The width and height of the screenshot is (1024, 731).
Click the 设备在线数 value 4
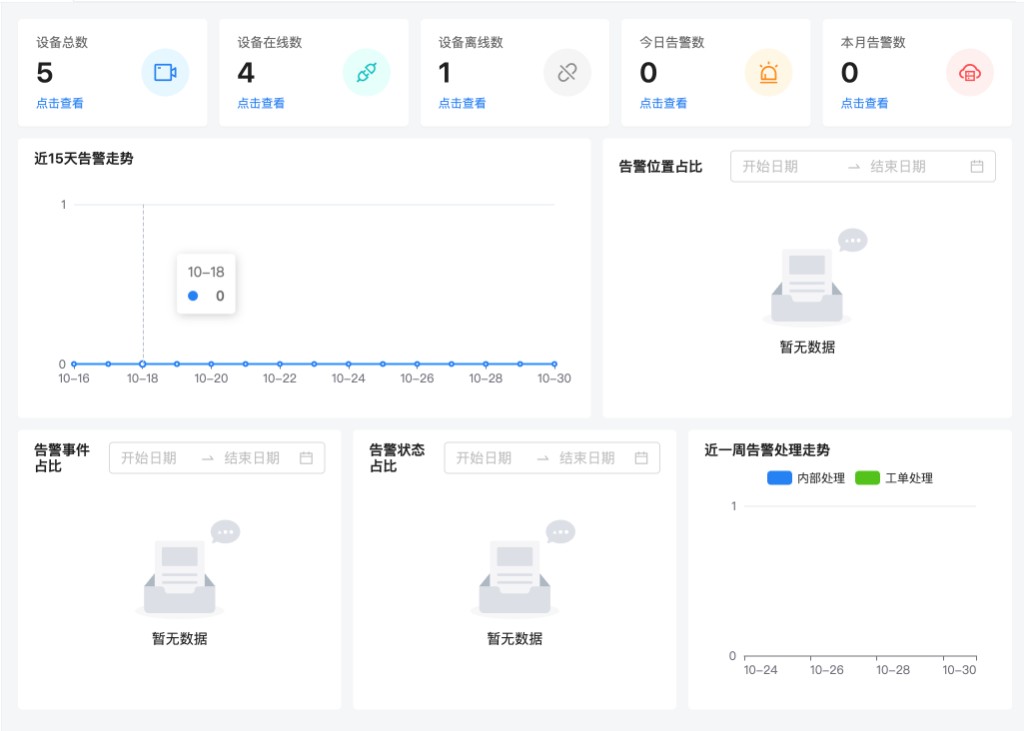click(x=246, y=73)
